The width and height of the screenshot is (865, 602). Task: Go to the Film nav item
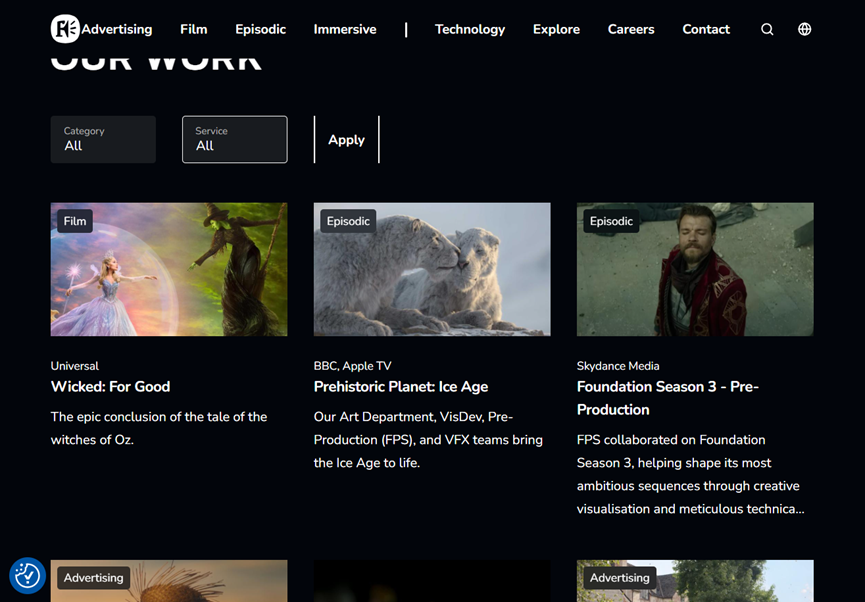click(x=194, y=29)
